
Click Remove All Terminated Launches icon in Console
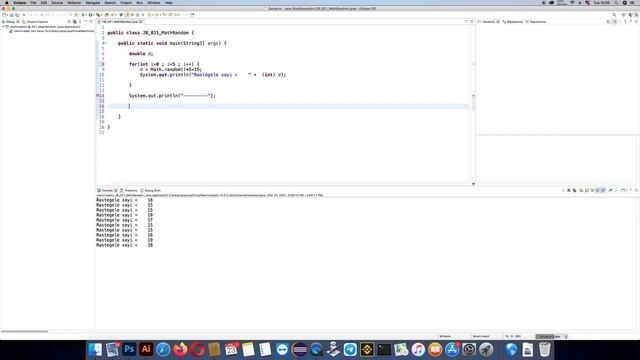tap(574, 191)
